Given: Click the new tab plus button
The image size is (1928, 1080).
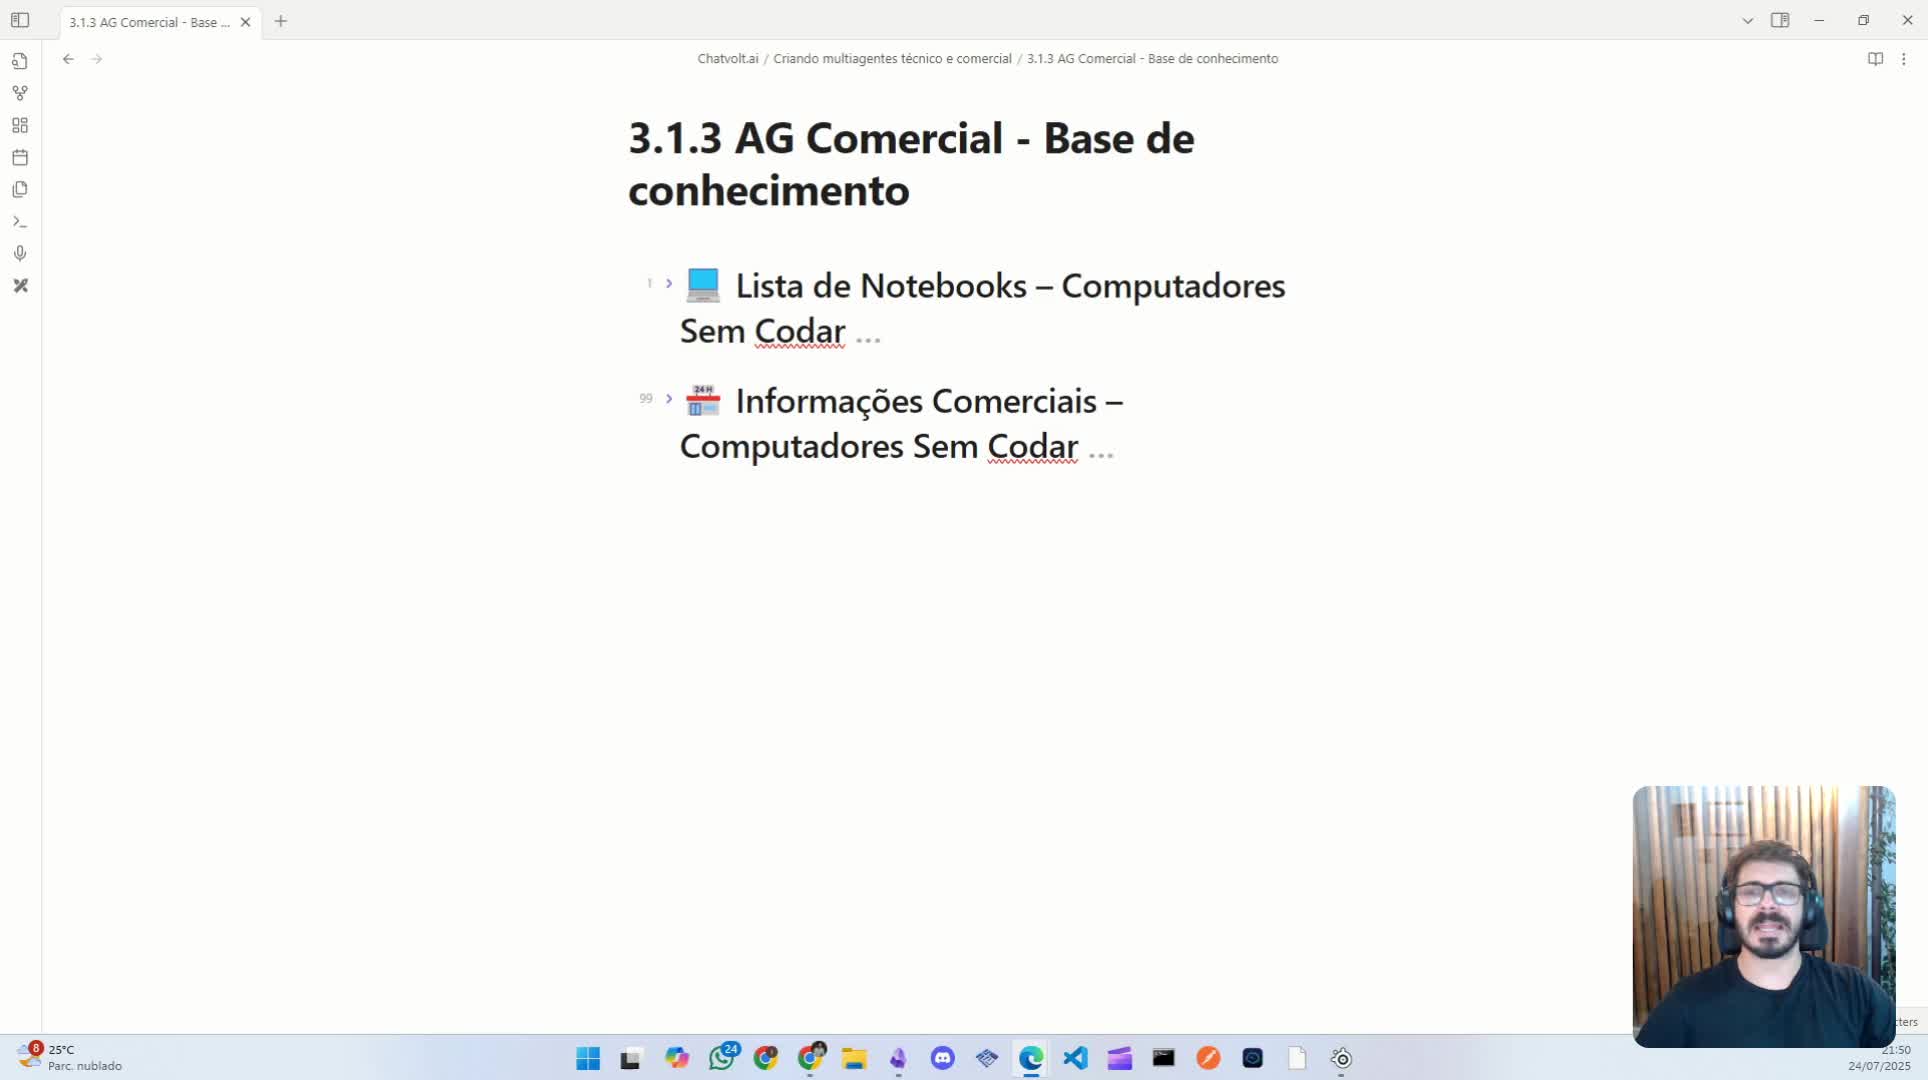Looking at the screenshot, I should click(x=280, y=21).
